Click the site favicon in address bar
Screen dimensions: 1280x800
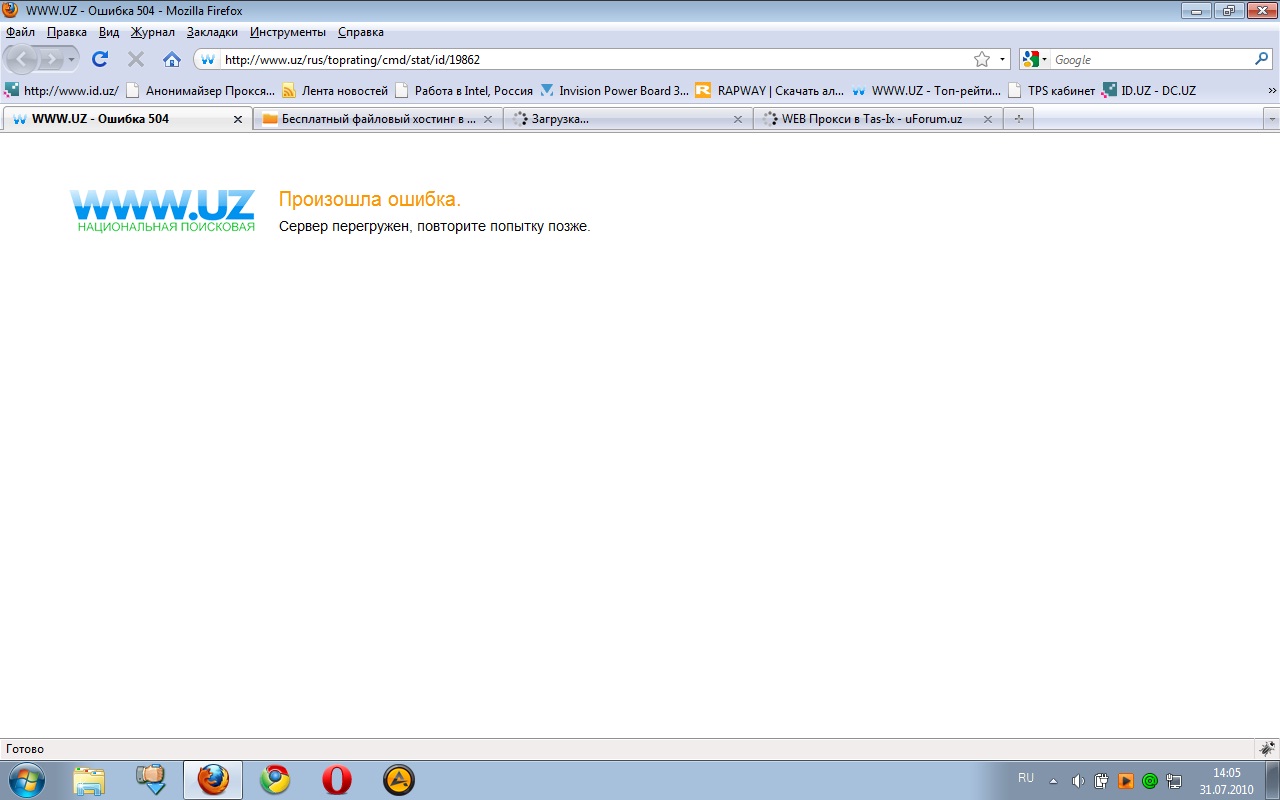click(208, 59)
